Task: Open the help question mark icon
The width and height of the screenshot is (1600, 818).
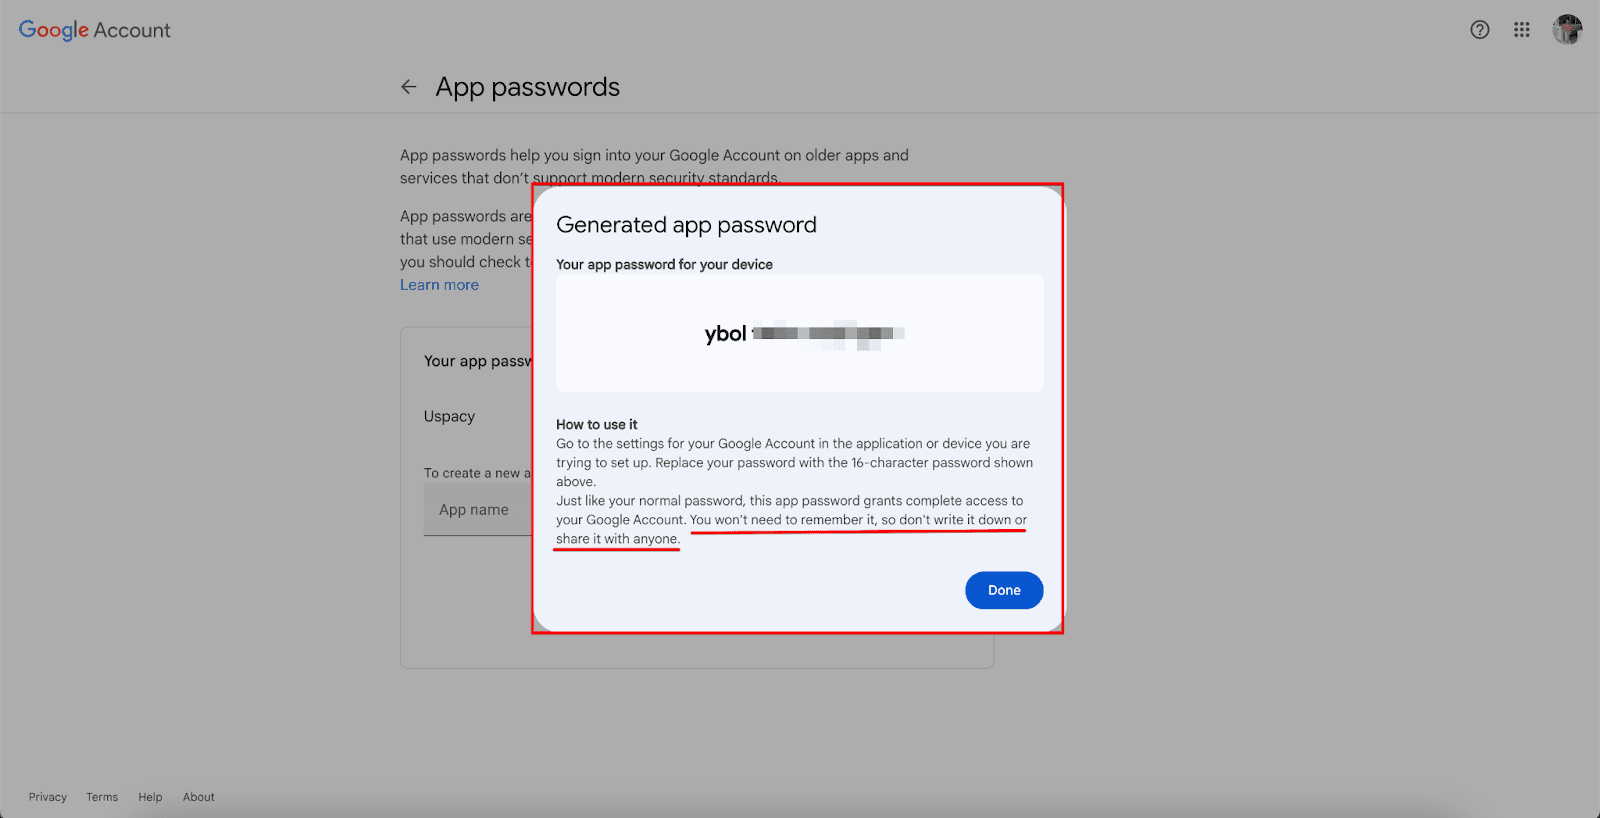Action: (x=1480, y=30)
